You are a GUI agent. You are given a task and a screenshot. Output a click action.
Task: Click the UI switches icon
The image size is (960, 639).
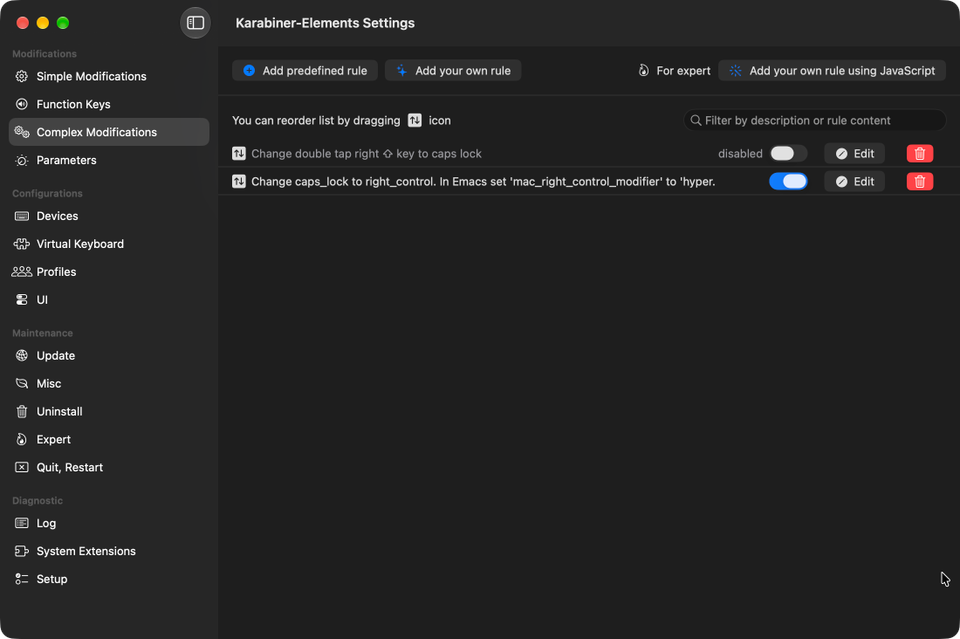pos(21,300)
